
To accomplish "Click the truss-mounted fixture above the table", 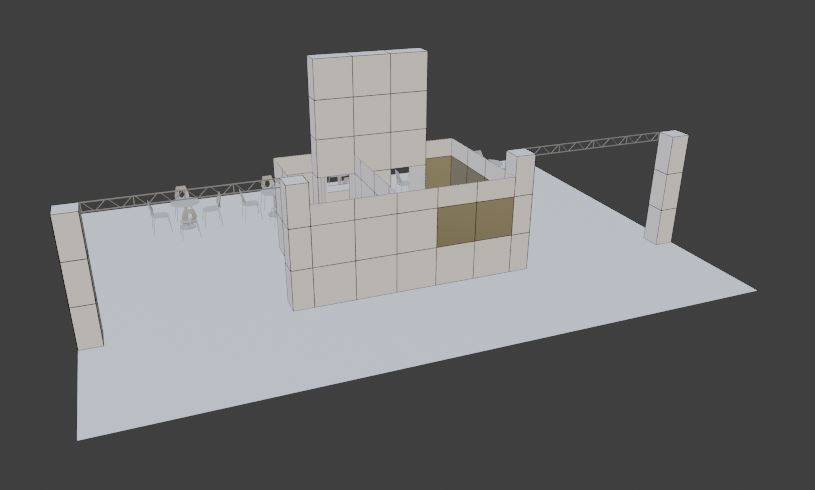I will [x=182, y=191].
